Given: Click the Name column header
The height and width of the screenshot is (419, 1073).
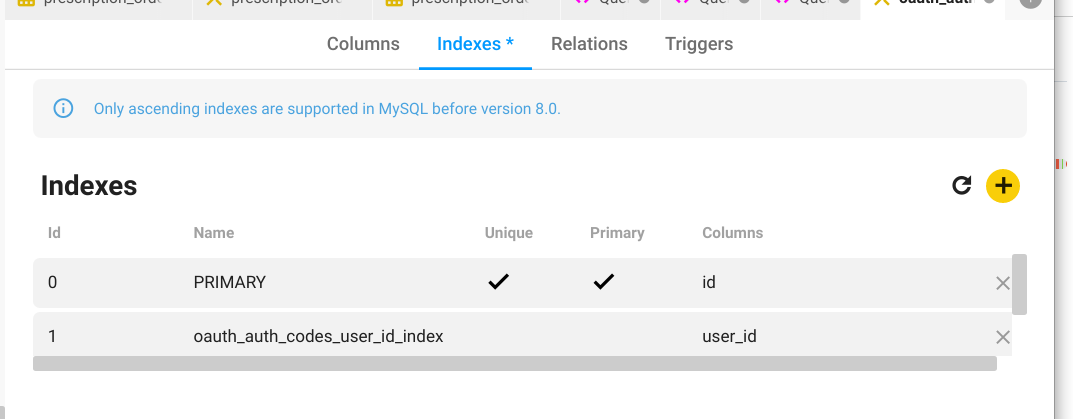Looking at the screenshot, I should point(214,233).
